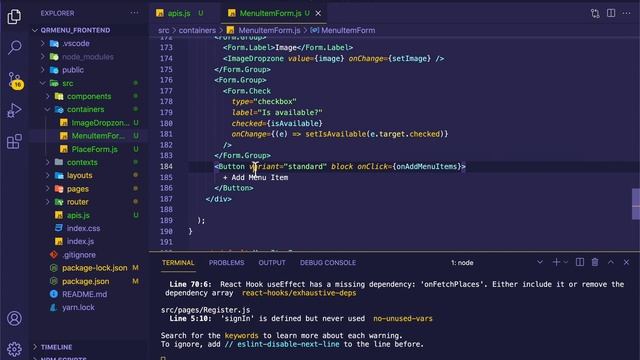
Task: Close the MenuItemForm.js tab
Action: (318, 13)
